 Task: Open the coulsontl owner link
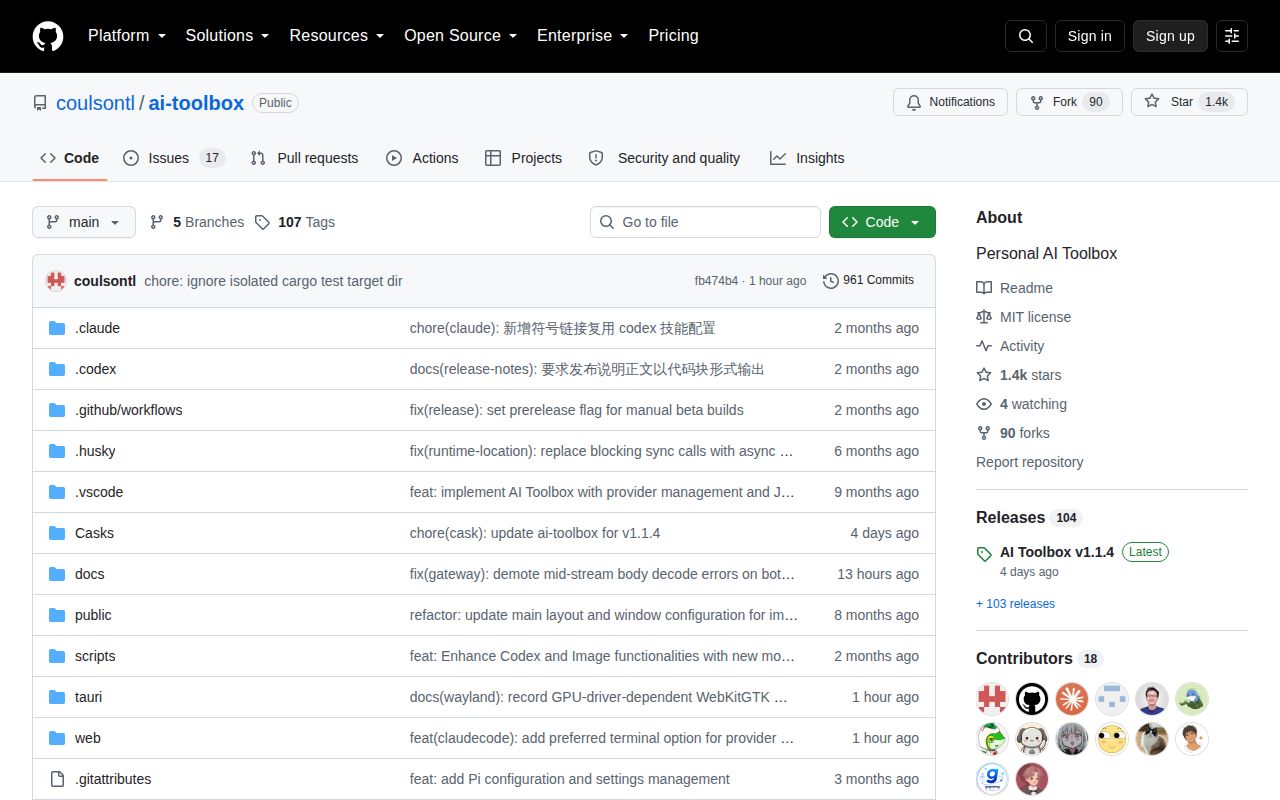pyautogui.click(x=95, y=103)
